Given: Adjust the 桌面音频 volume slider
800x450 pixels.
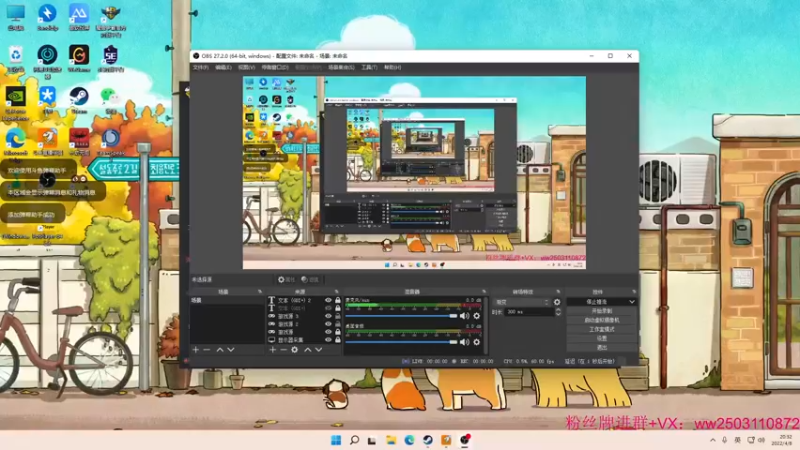Looking at the screenshot, I should click(x=402, y=342).
